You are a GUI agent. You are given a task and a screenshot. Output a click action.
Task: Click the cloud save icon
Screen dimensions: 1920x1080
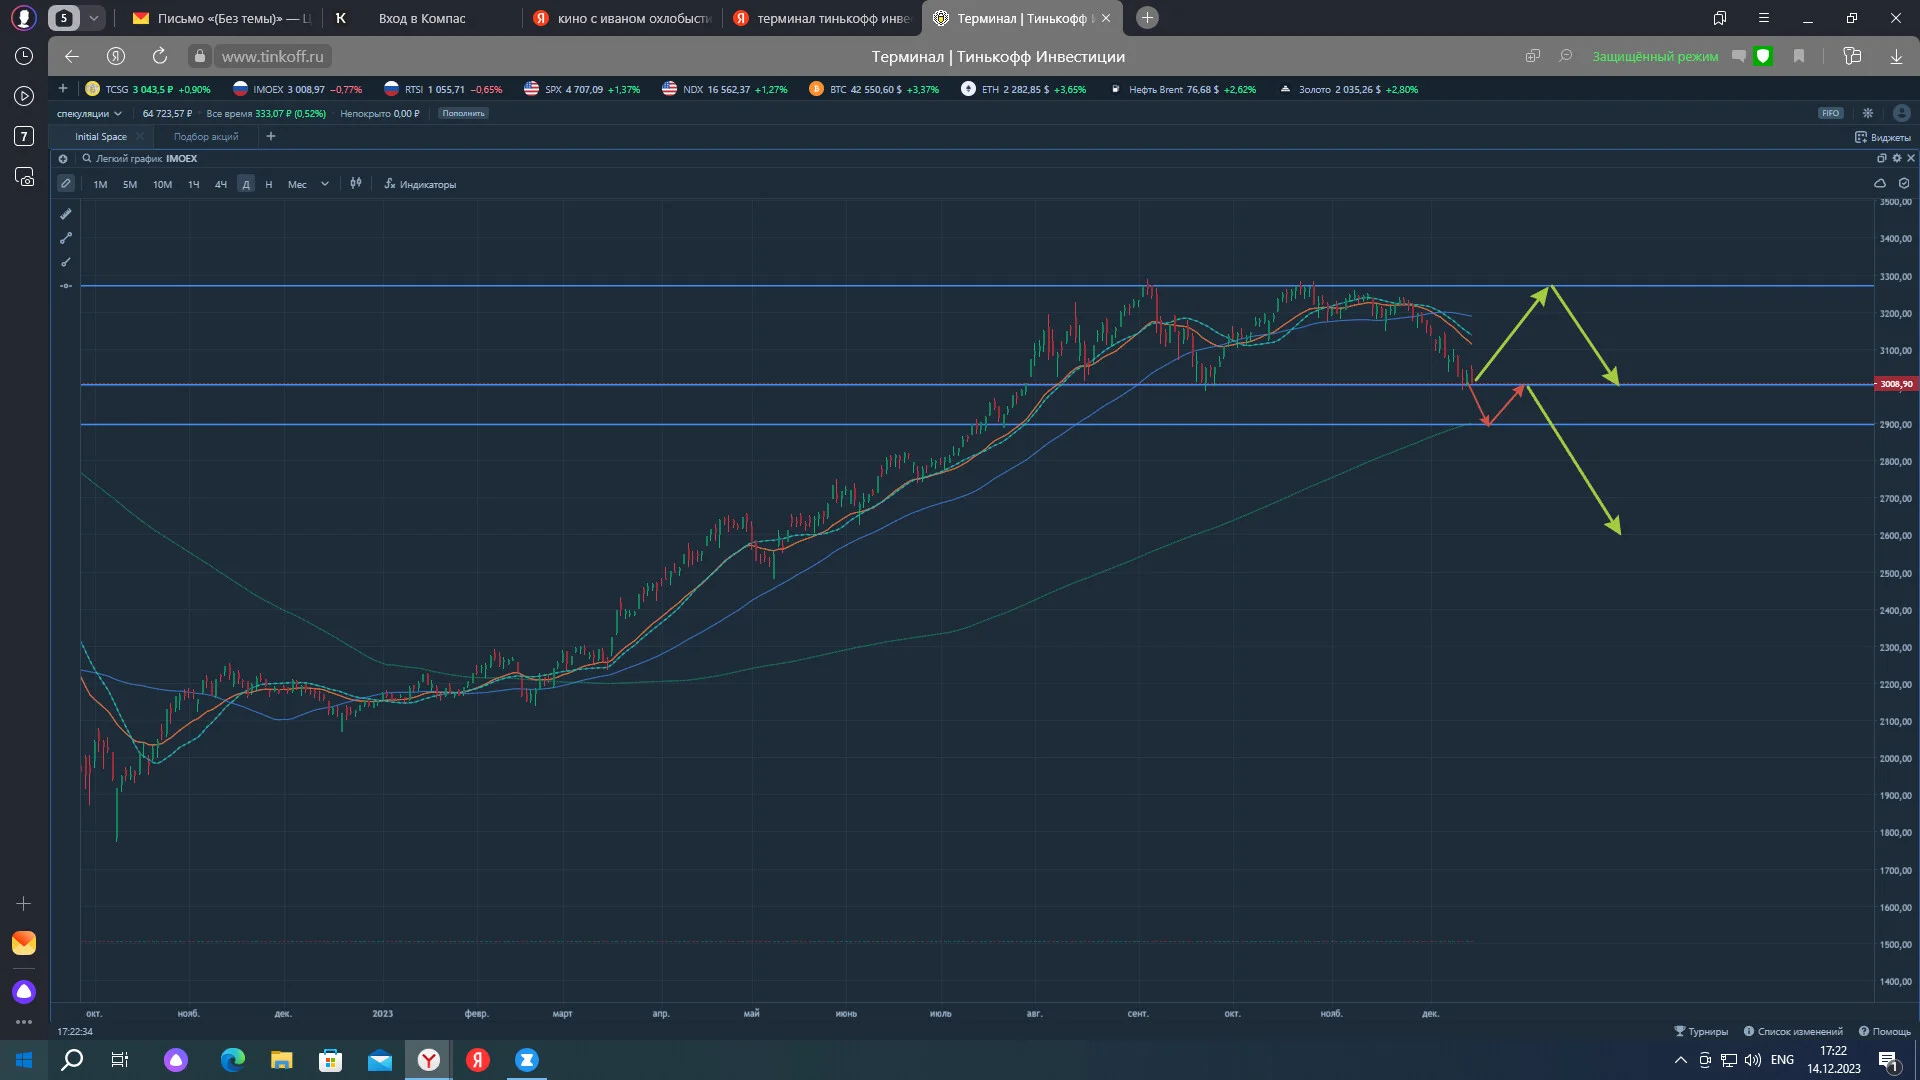[x=1880, y=184]
